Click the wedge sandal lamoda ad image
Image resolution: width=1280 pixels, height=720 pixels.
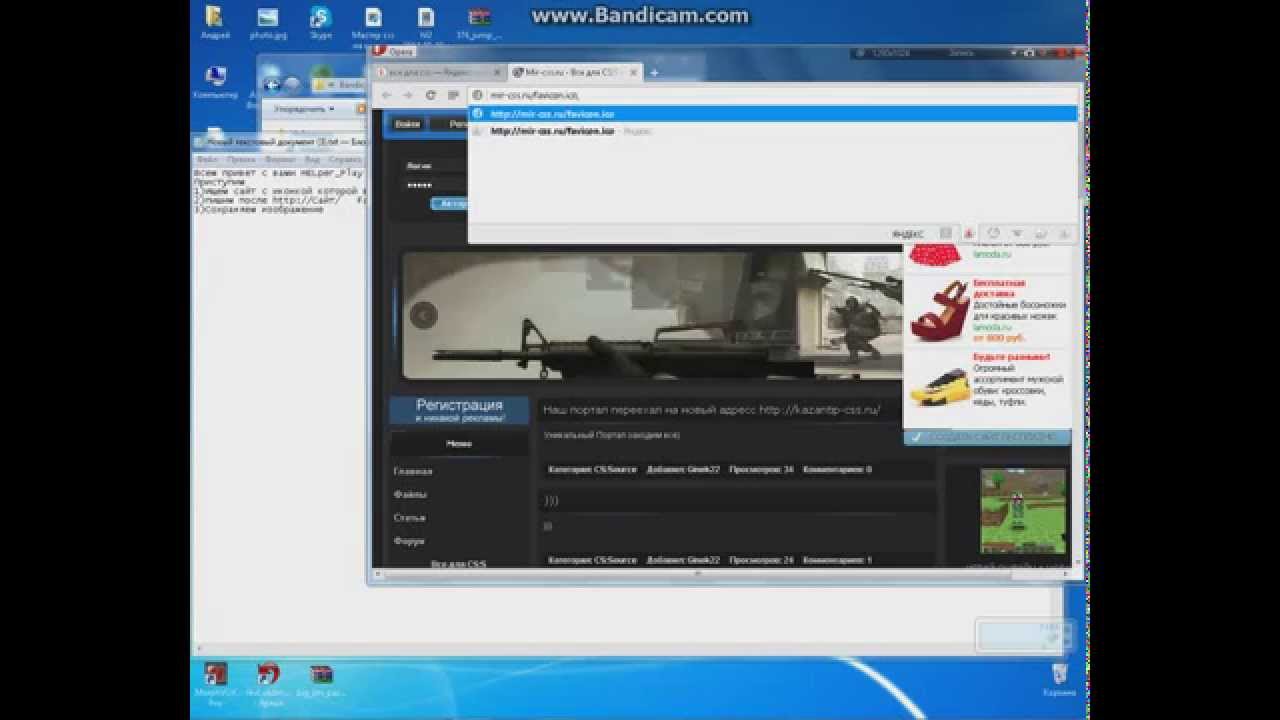[x=939, y=312]
